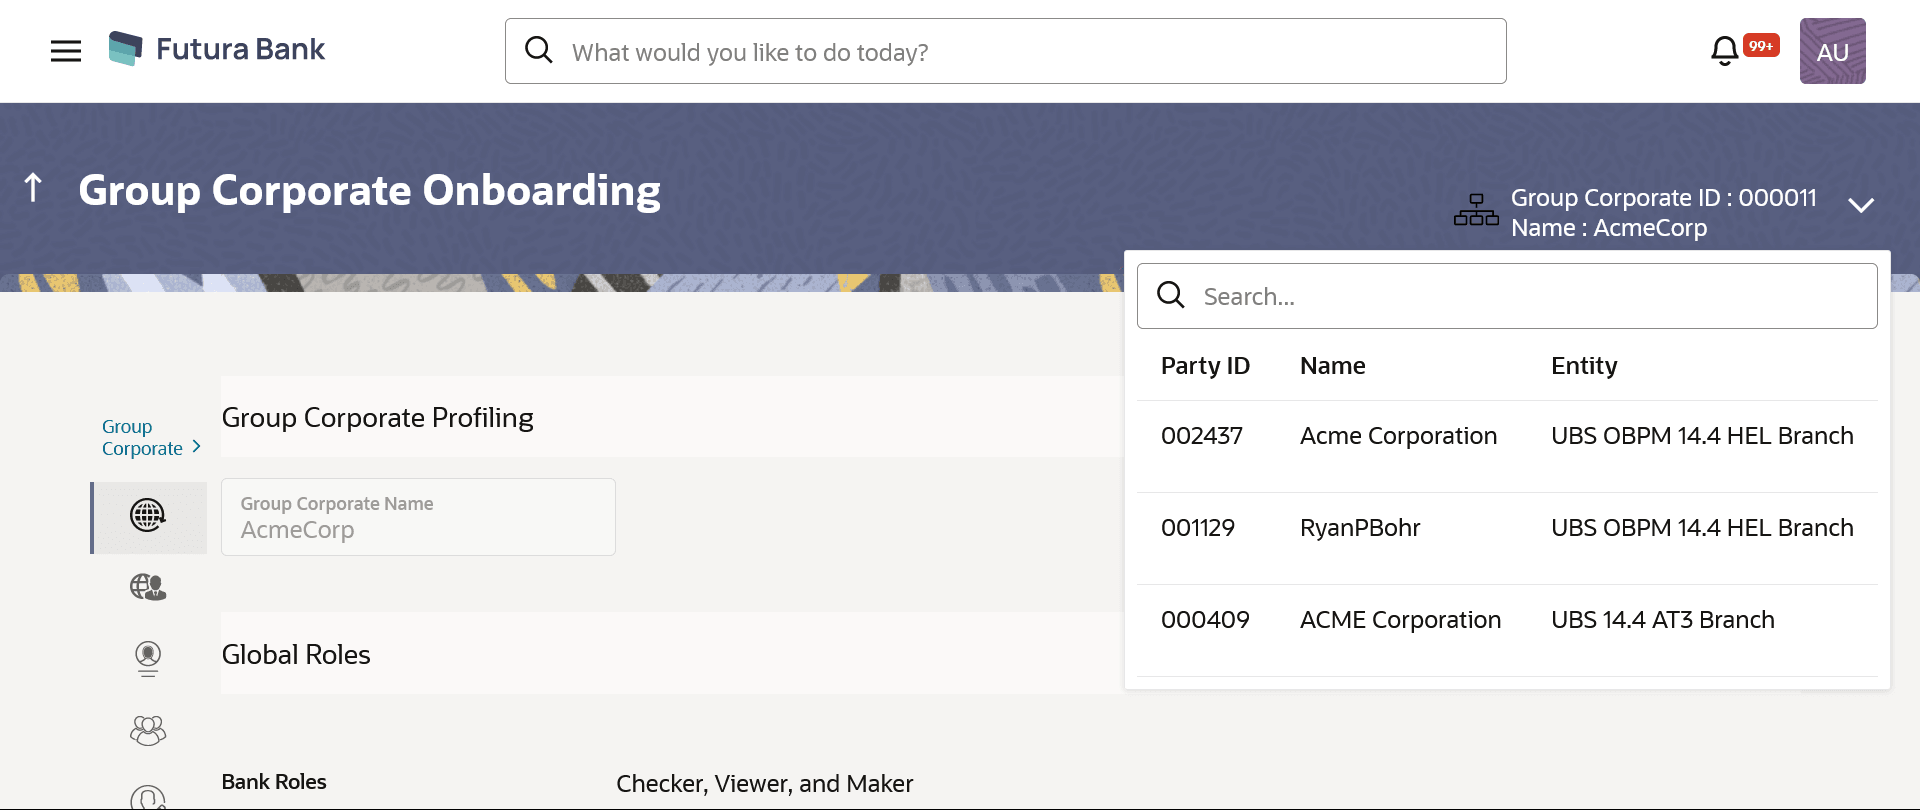
Task: Select party 001129 RyanPBohr row
Action: (1507, 529)
